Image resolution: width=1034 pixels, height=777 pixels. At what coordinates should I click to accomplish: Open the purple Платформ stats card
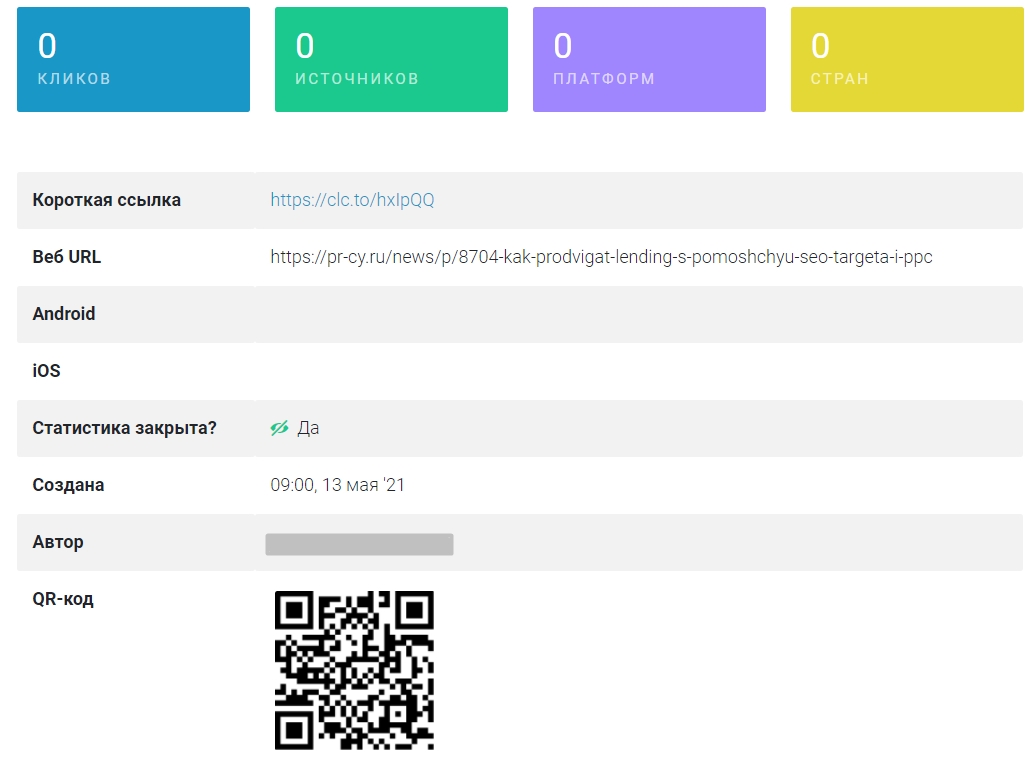[649, 60]
